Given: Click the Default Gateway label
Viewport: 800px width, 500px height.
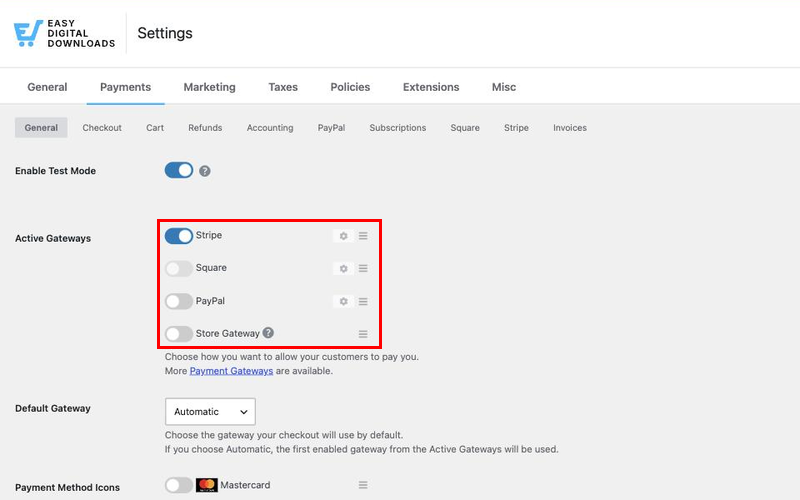Looking at the screenshot, I should tap(53, 408).
